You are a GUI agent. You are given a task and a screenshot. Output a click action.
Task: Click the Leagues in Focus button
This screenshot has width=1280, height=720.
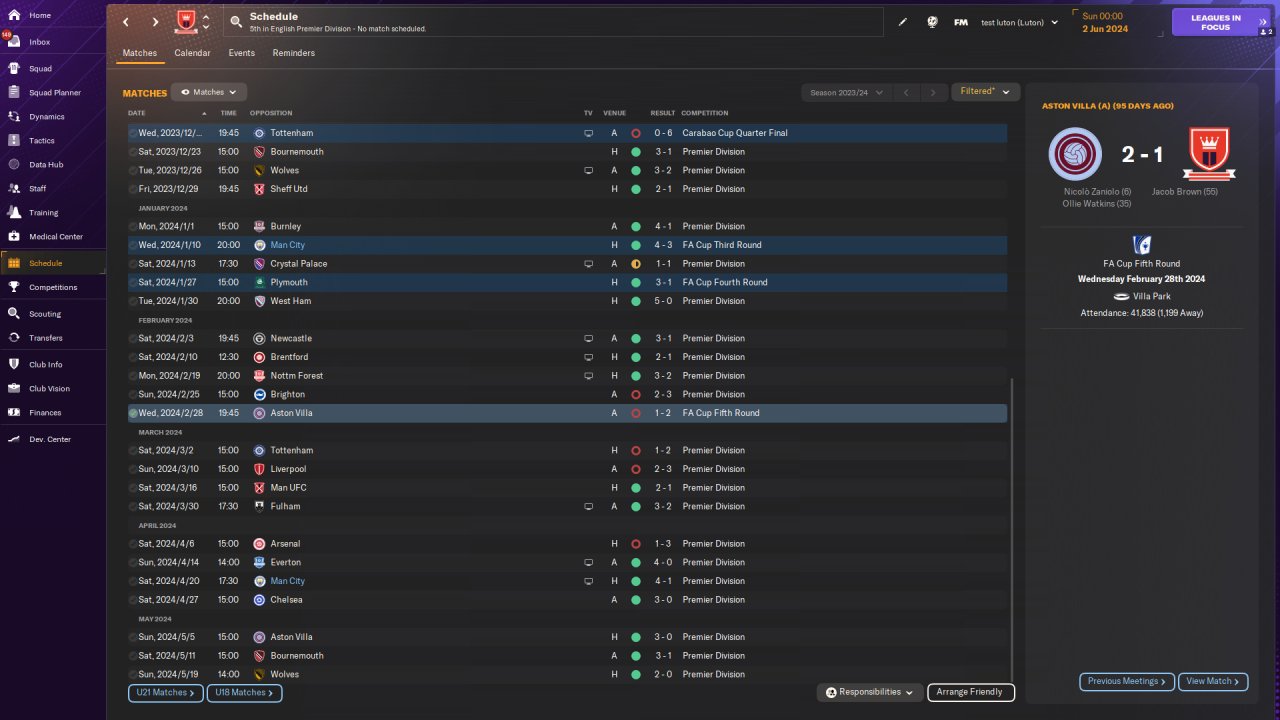(1215, 22)
